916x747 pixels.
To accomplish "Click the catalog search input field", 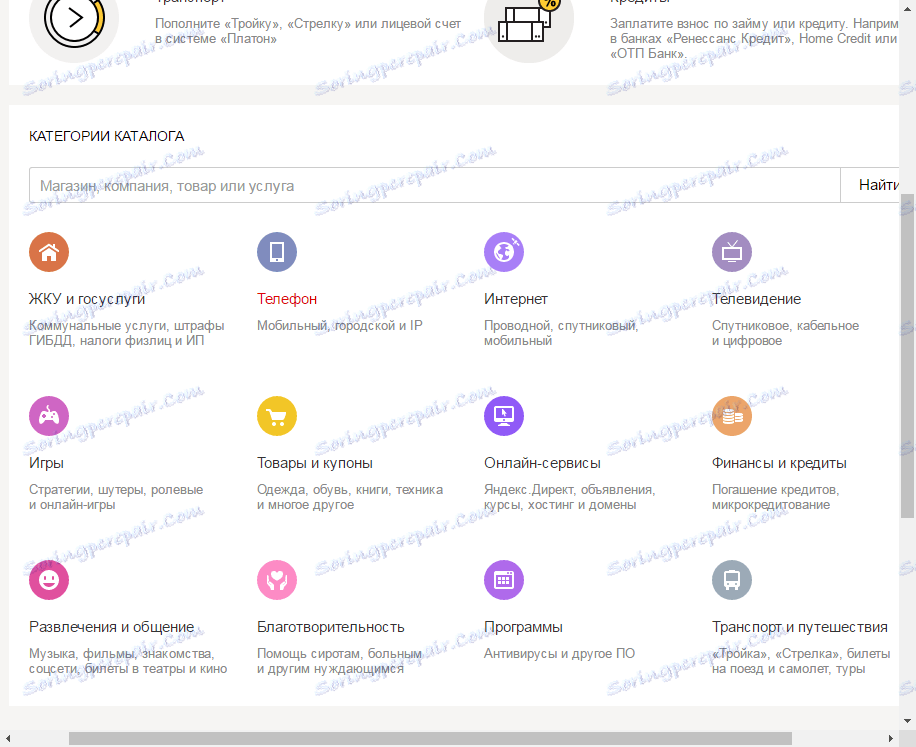I will [x=435, y=186].
